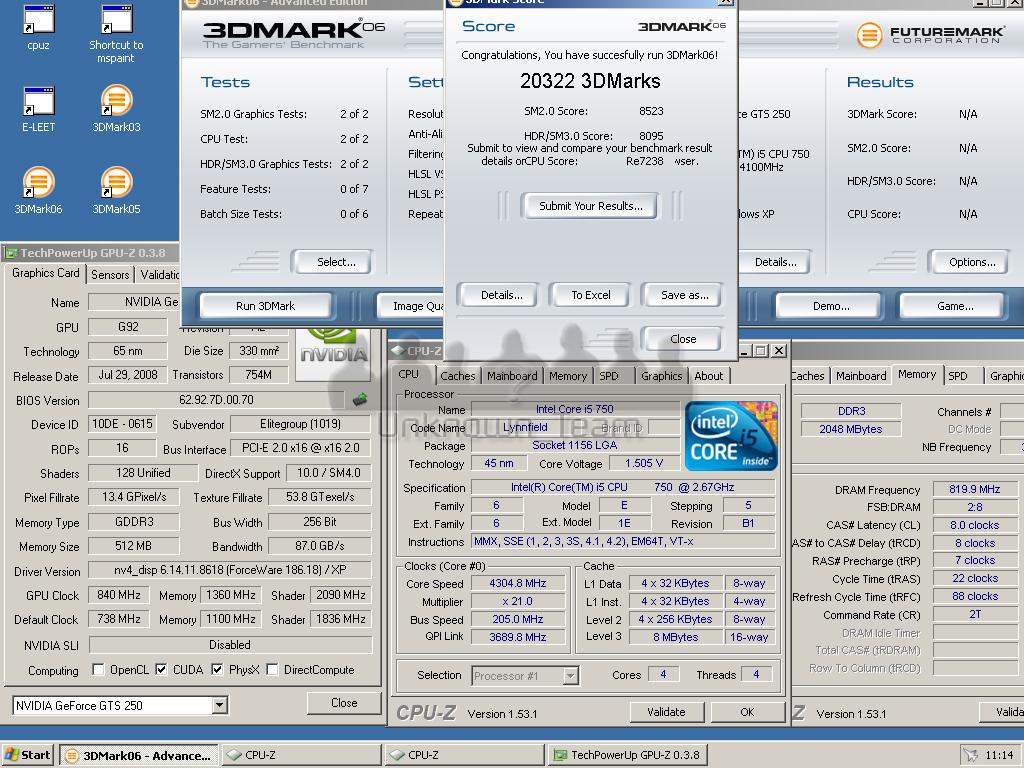This screenshot has height=768, width=1024.
Task: Switch to TechPowerUp GPU-Z taskbar item
Action: coord(628,756)
